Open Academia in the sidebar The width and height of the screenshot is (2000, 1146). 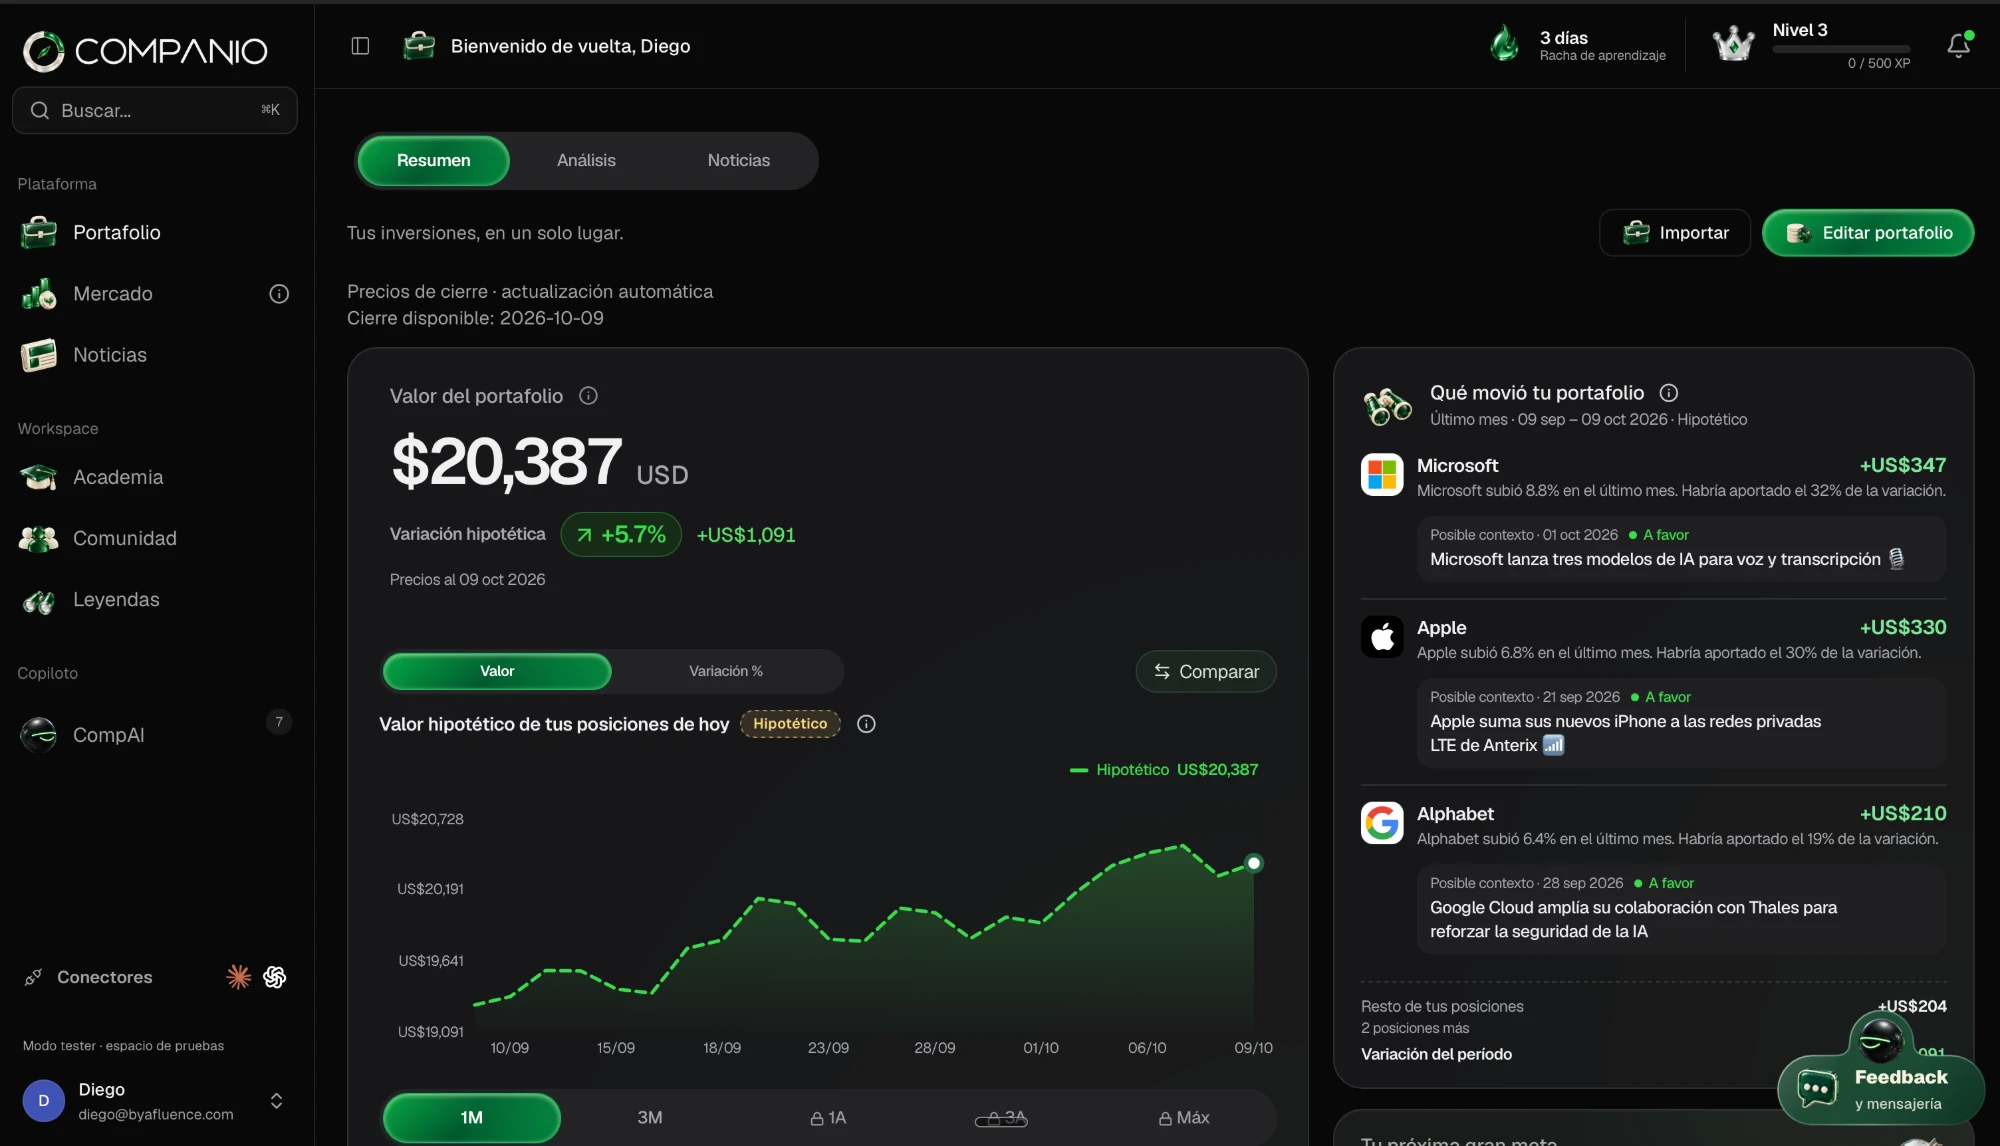coord(155,477)
